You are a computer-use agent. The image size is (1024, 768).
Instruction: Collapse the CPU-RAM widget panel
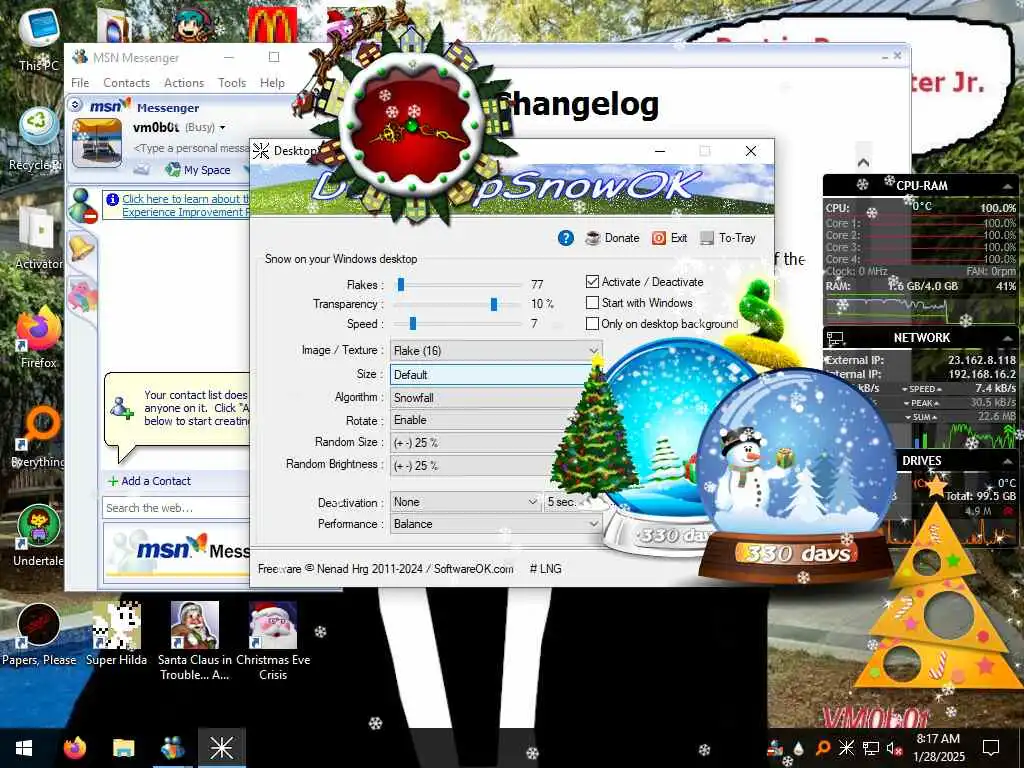(1007, 186)
